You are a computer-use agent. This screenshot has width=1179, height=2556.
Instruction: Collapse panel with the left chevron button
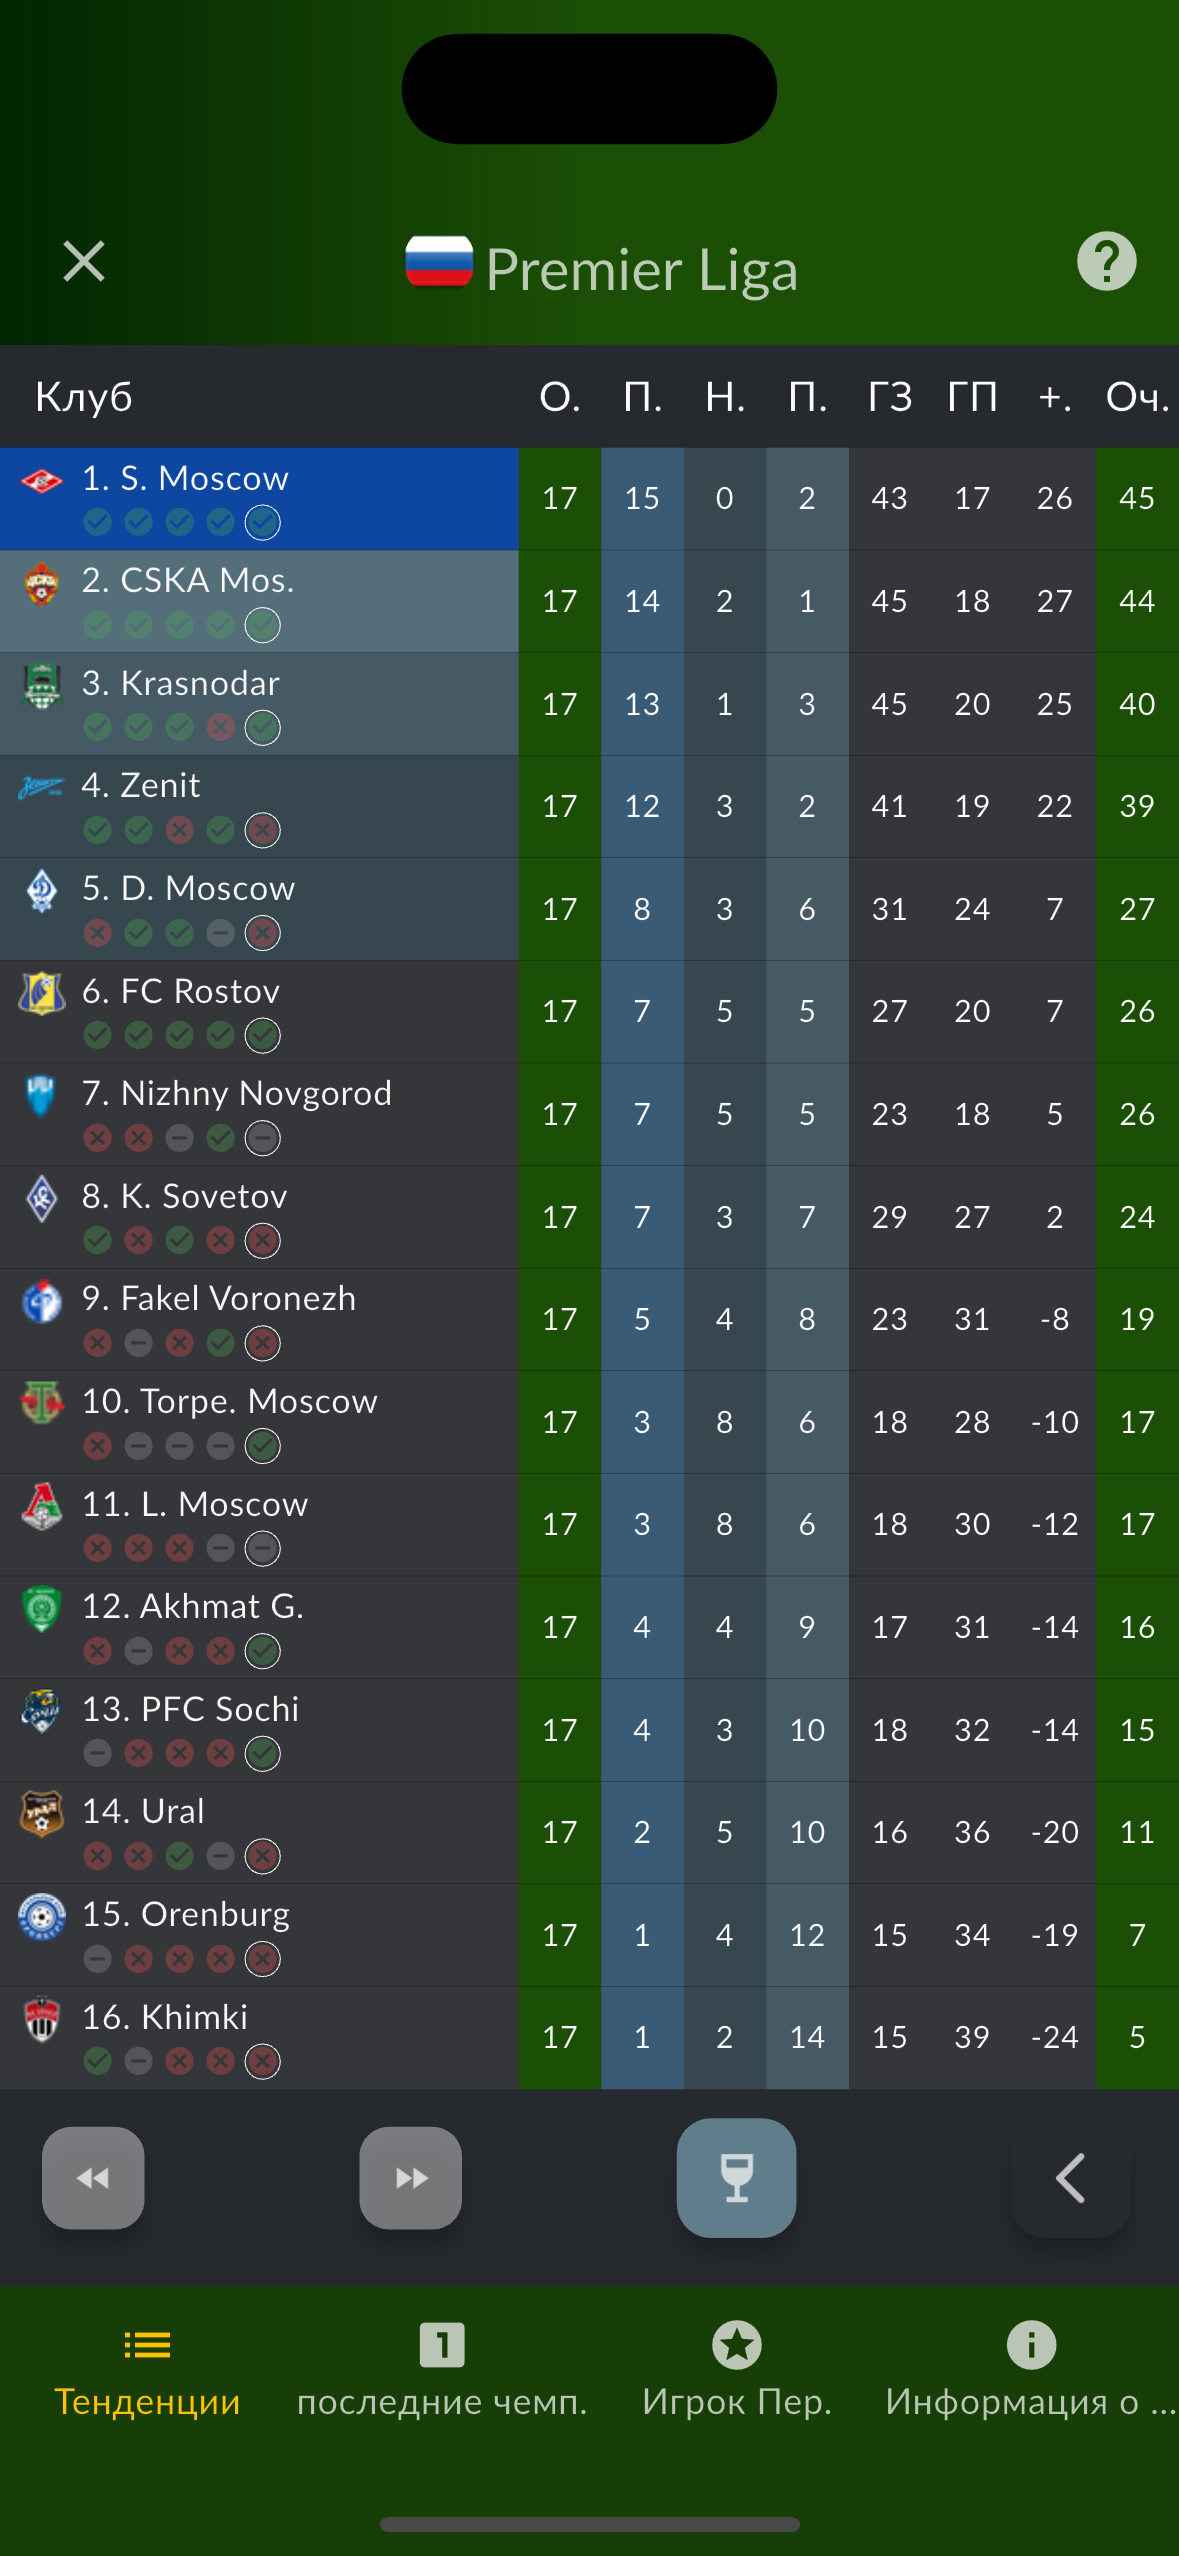coord(1071,2178)
